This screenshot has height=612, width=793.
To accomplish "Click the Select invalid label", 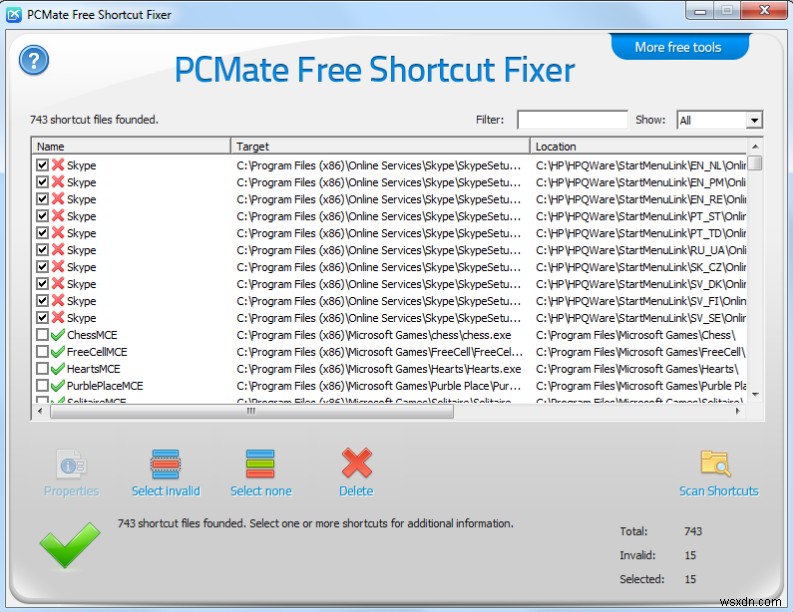I will pyautogui.click(x=165, y=491).
